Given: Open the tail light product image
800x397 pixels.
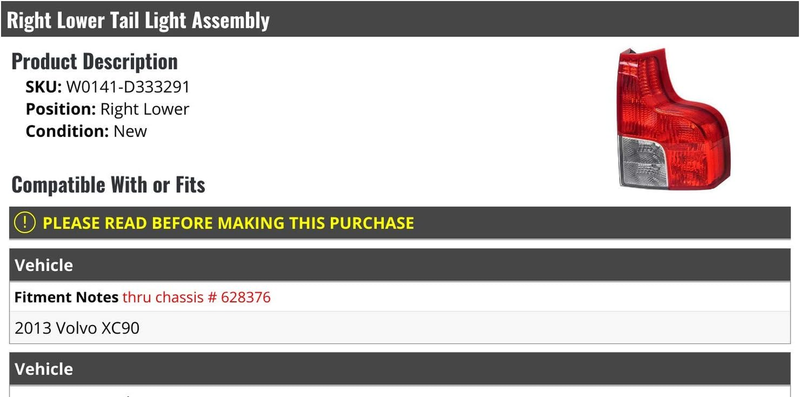Looking at the screenshot, I should pyautogui.click(x=673, y=119).
